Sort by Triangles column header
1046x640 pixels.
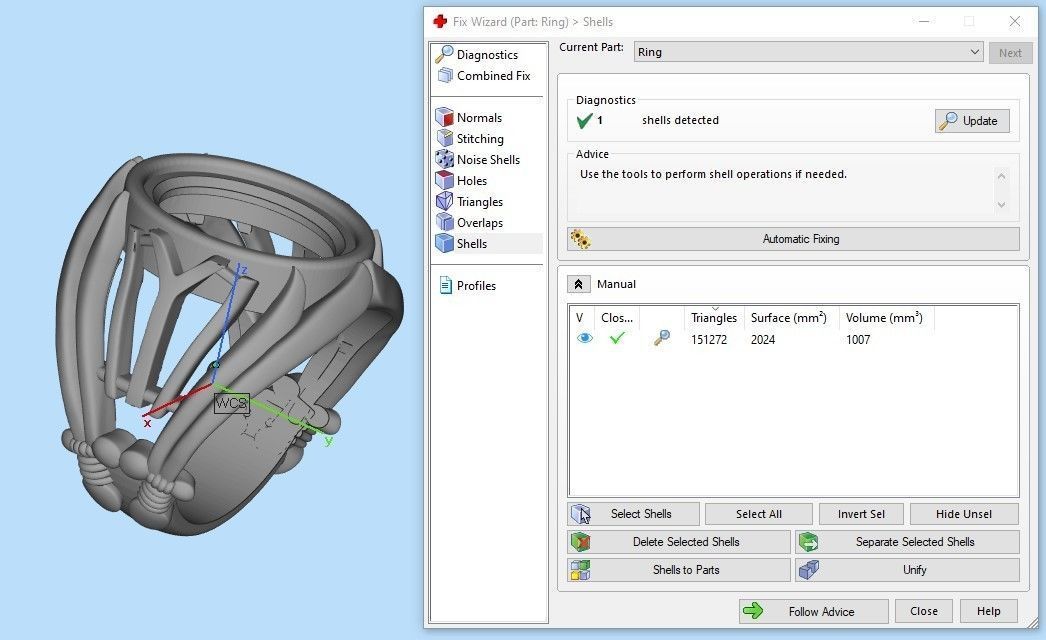714,318
